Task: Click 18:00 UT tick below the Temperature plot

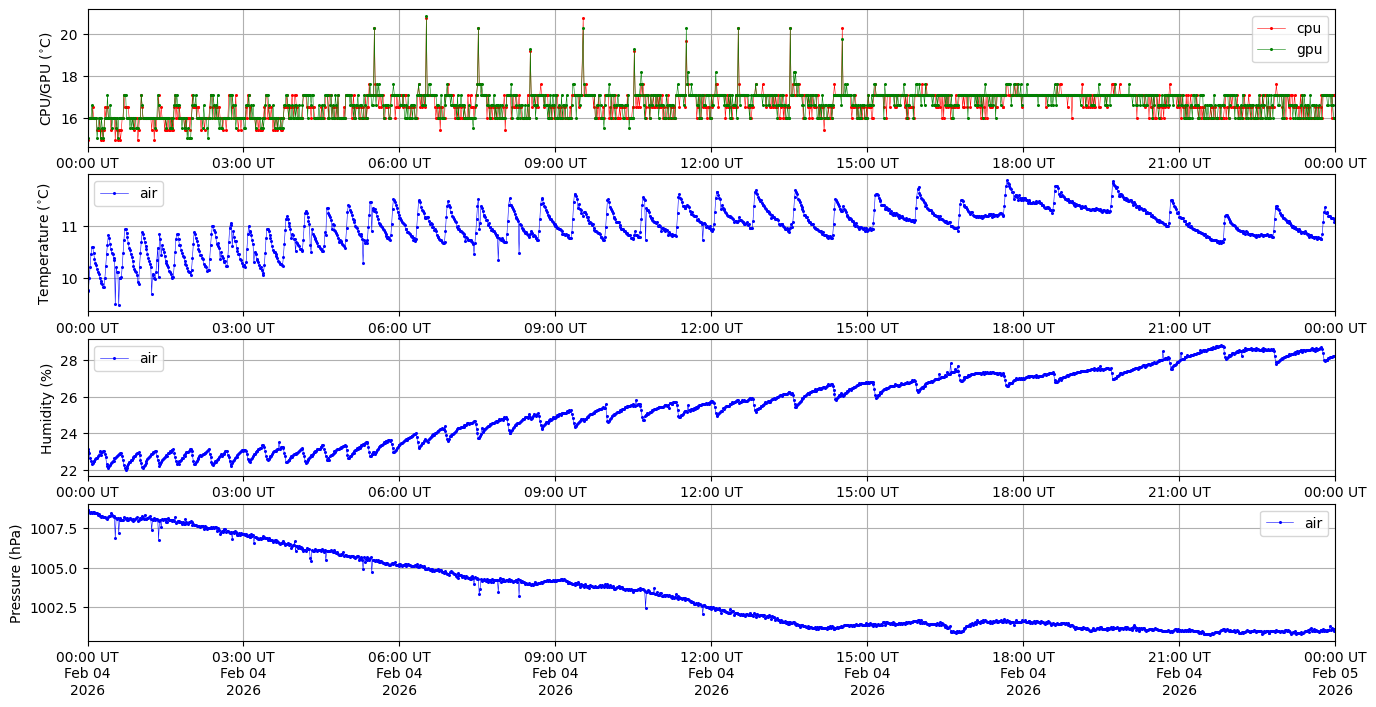Action: pos(1023,327)
